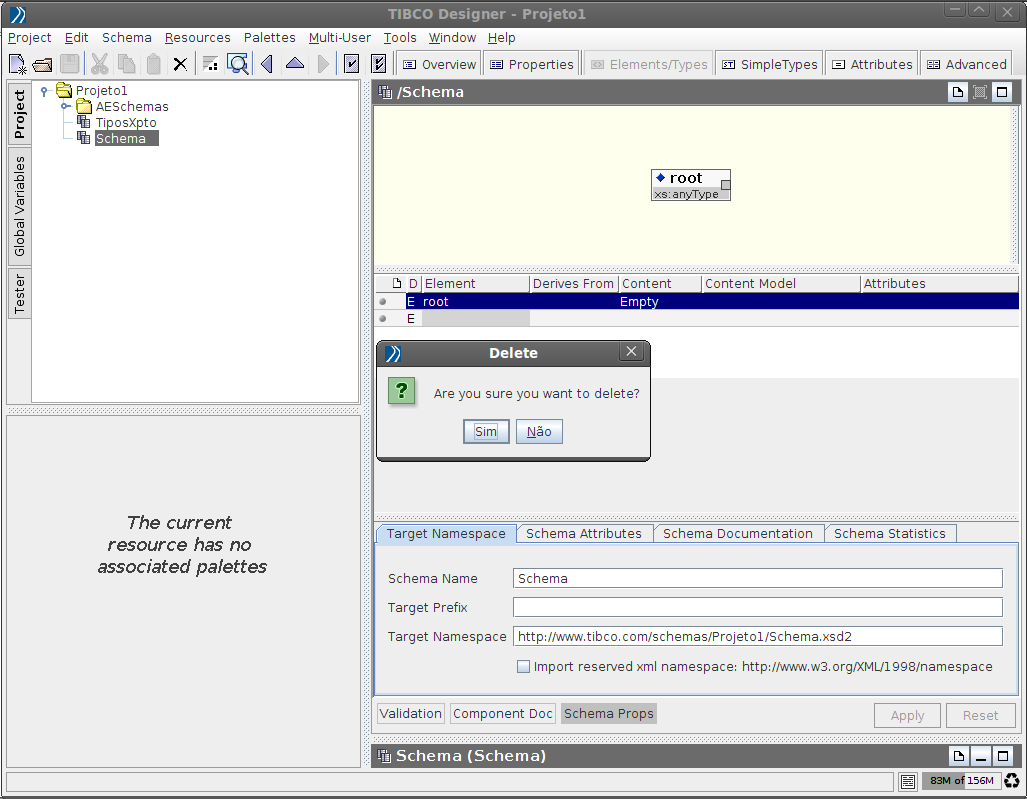Click the up triangle navigation icon
This screenshot has width=1027, height=799.
pos(295,65)
